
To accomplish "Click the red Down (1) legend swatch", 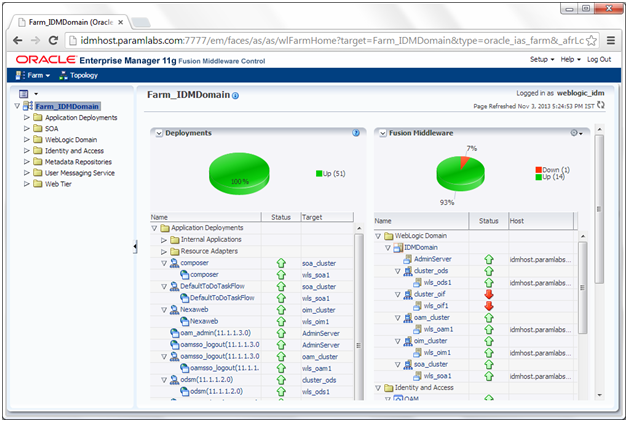I will 539,170.
